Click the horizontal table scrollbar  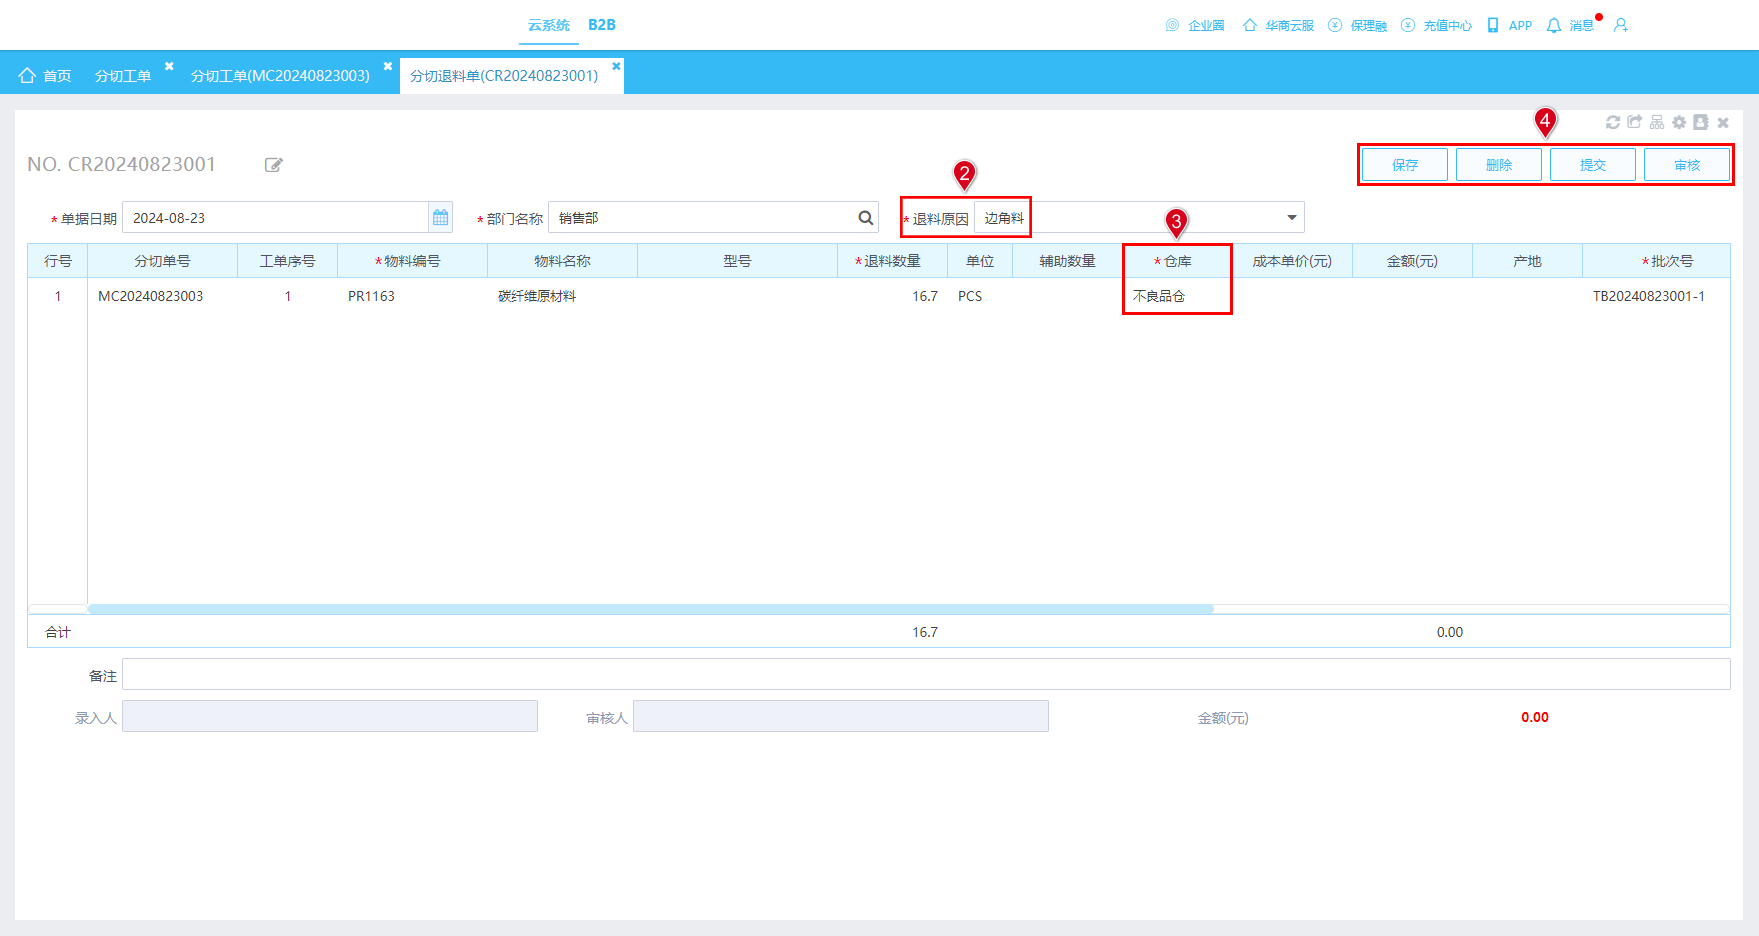tap(650, 609)
